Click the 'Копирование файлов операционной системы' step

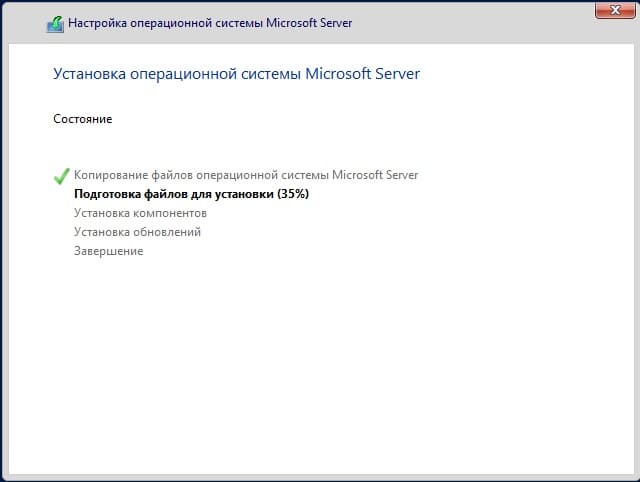(246, 175)
